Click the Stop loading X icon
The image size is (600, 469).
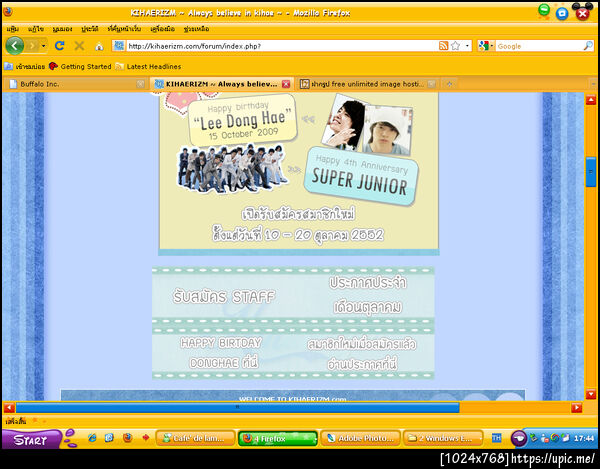coord(79,46)
